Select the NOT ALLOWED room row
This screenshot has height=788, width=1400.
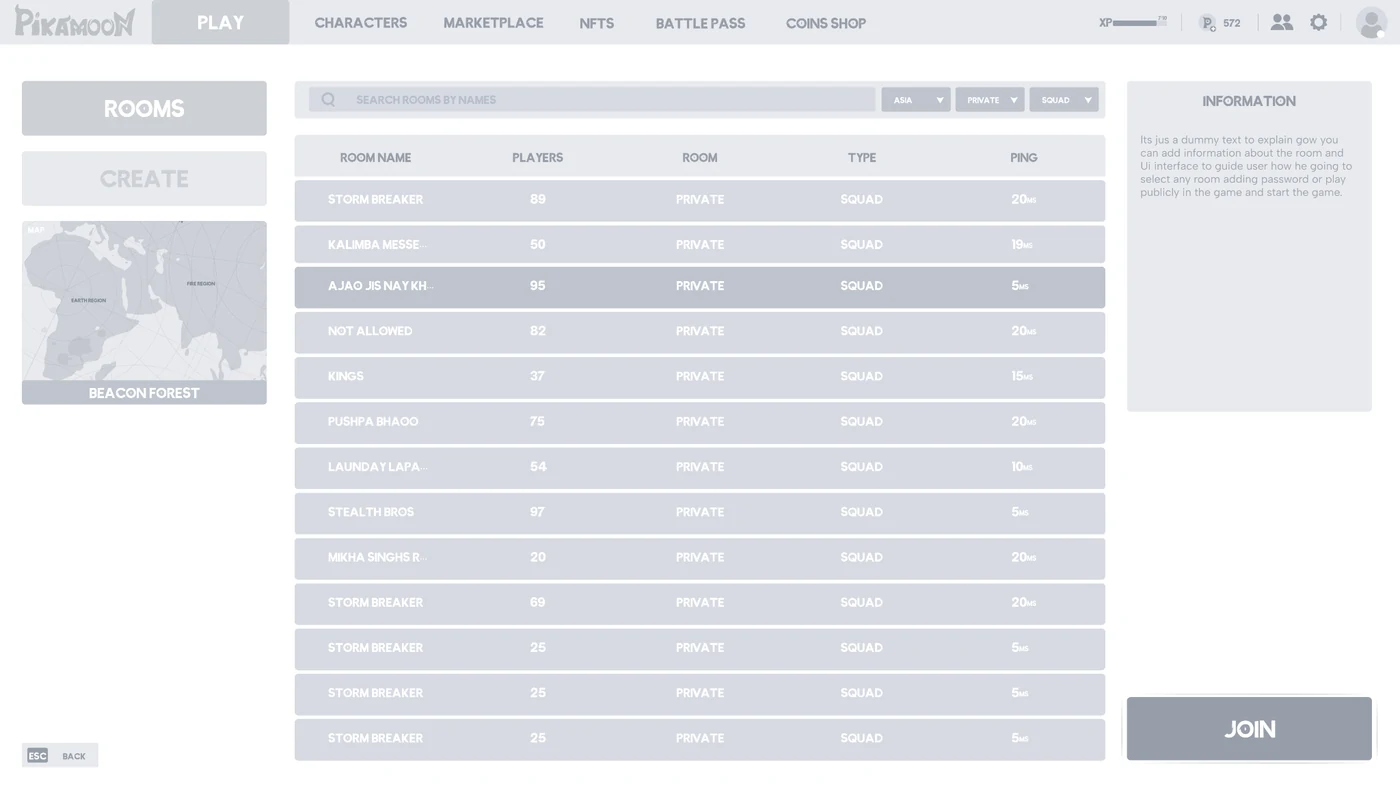point(700,332)
